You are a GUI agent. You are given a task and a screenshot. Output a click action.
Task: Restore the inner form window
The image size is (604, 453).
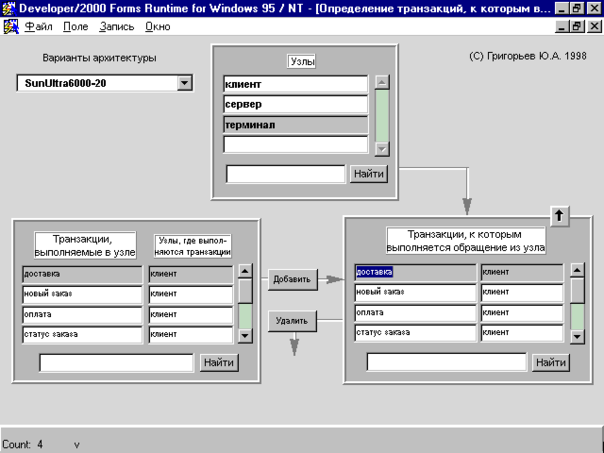pyautogui.click(x=577, y=27)
